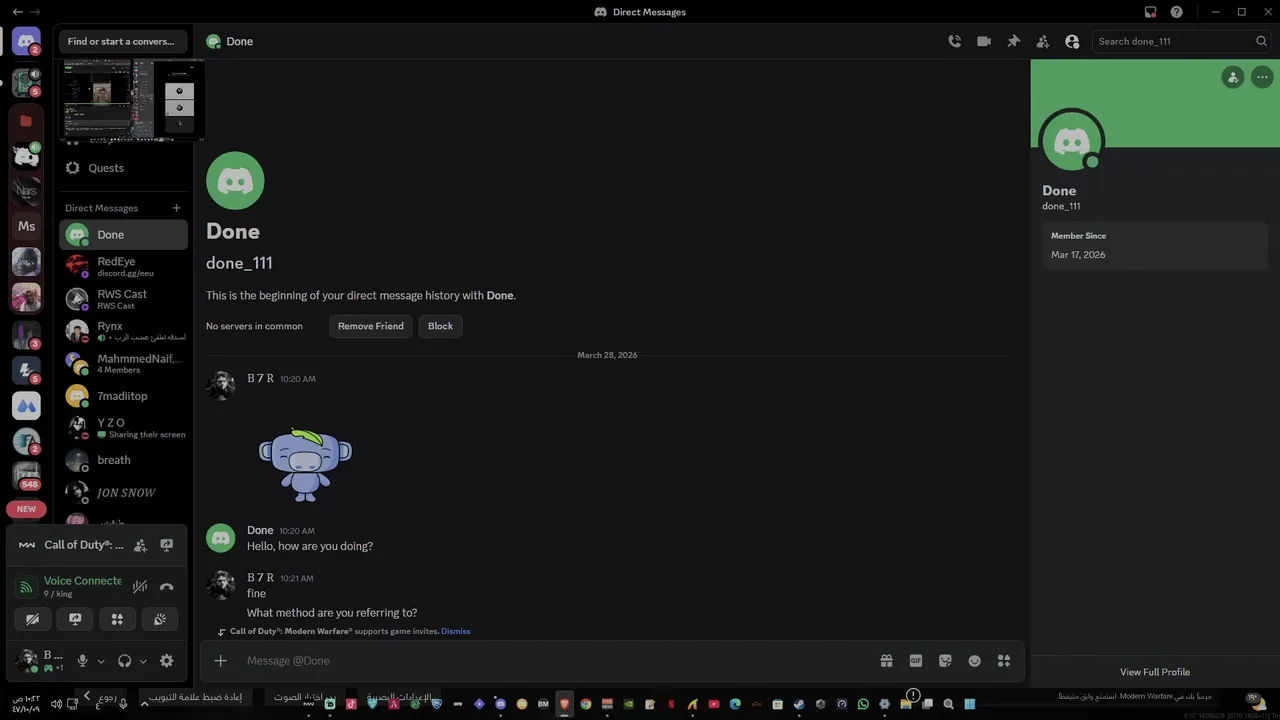This screenshot has width=1280, height=720.
Task: Open the apps launcher in message bar
Action: [x=1004, y=660]
